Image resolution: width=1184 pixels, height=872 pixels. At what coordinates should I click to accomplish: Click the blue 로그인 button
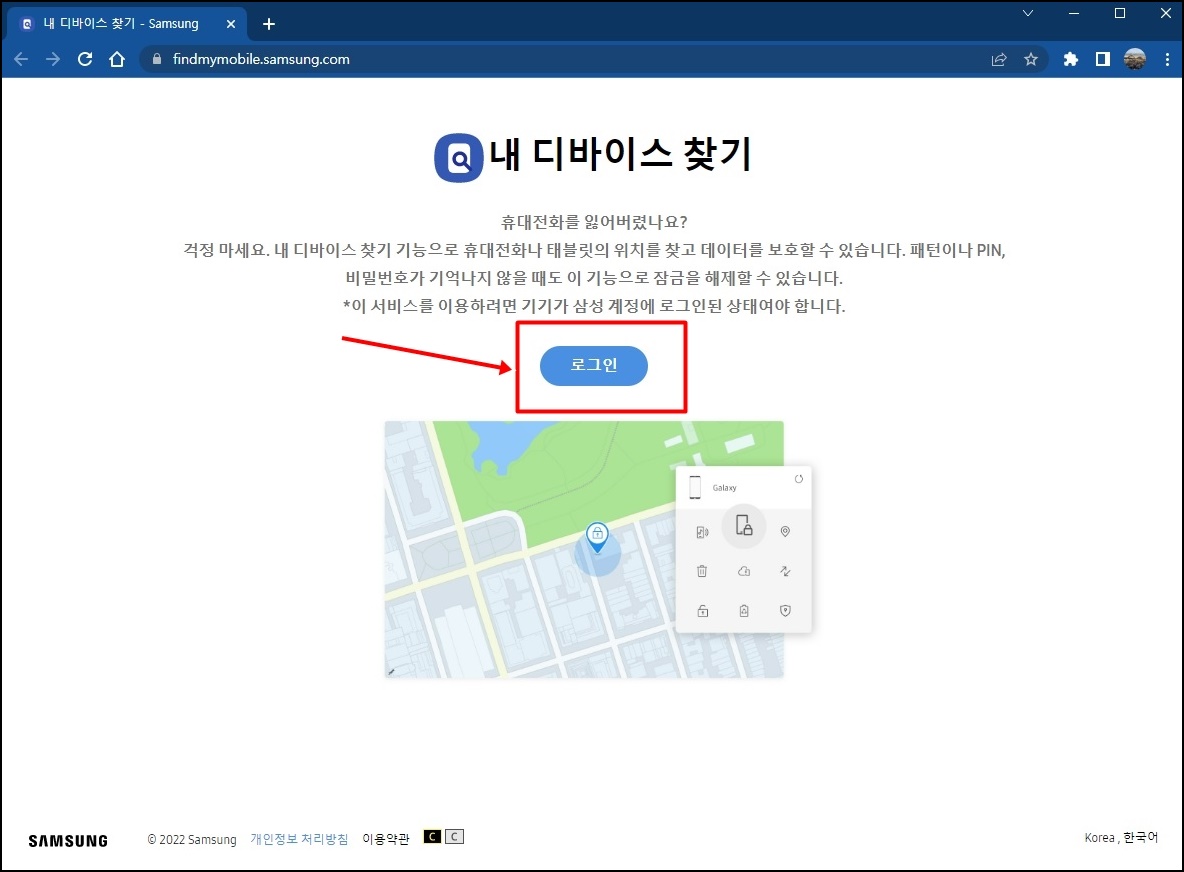[x=594, y=365]
